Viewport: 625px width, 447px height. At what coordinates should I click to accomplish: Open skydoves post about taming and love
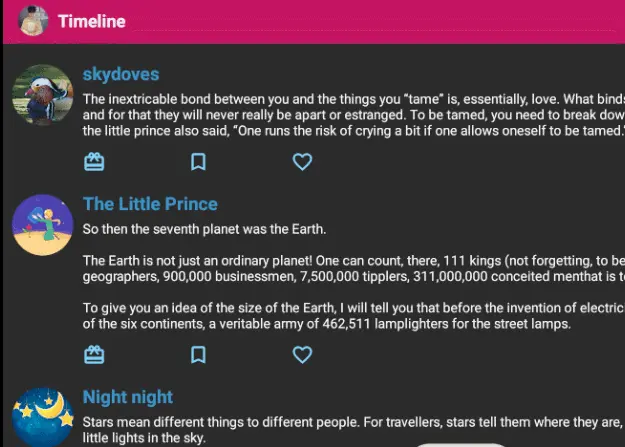tap(354, 115)
